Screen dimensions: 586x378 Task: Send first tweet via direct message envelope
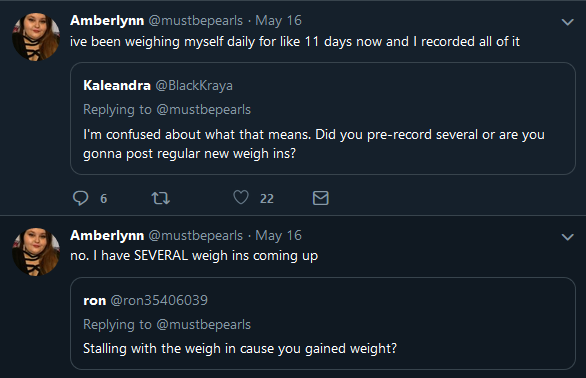[321, 198]
